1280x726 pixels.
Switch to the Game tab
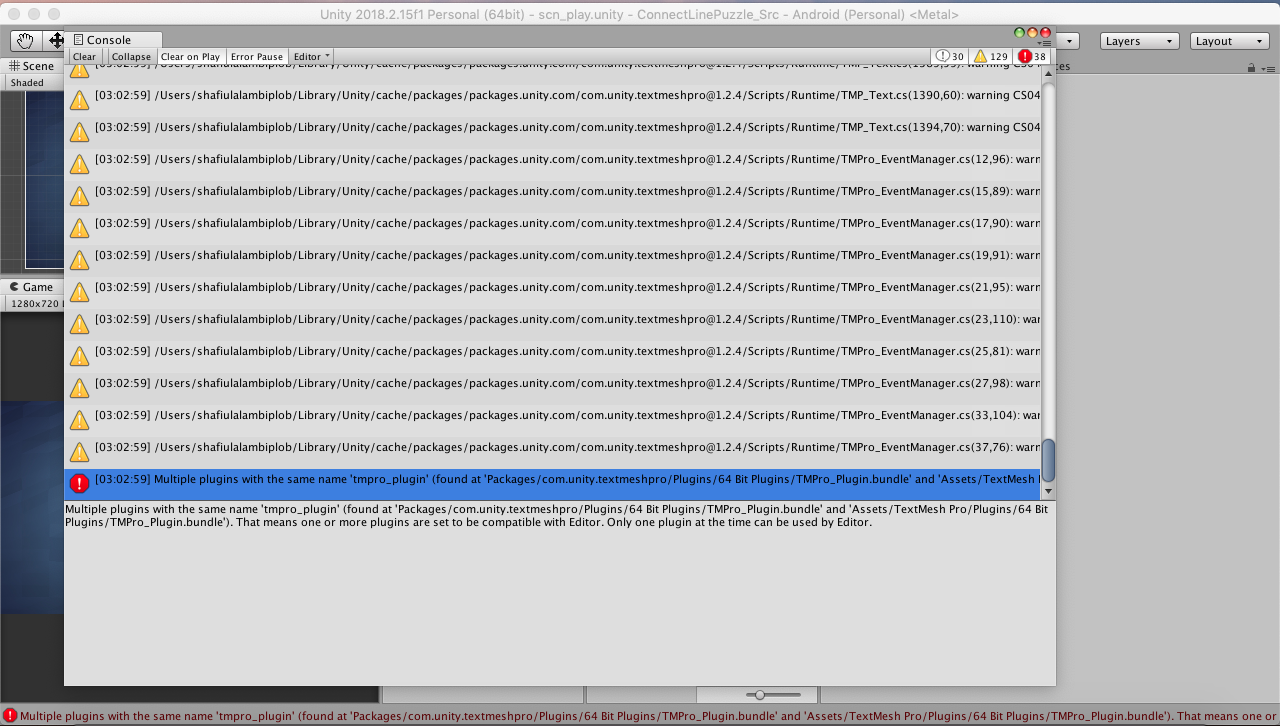(31, 287)
